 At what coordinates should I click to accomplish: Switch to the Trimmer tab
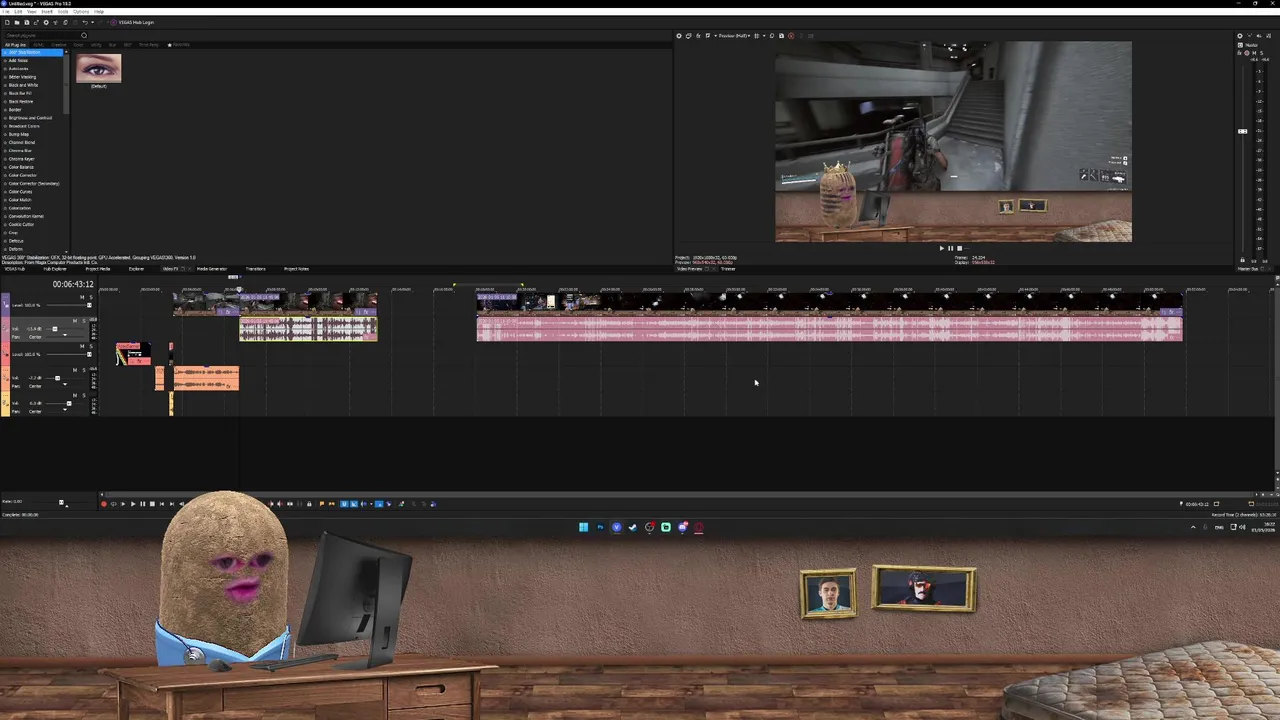point(728,269)
